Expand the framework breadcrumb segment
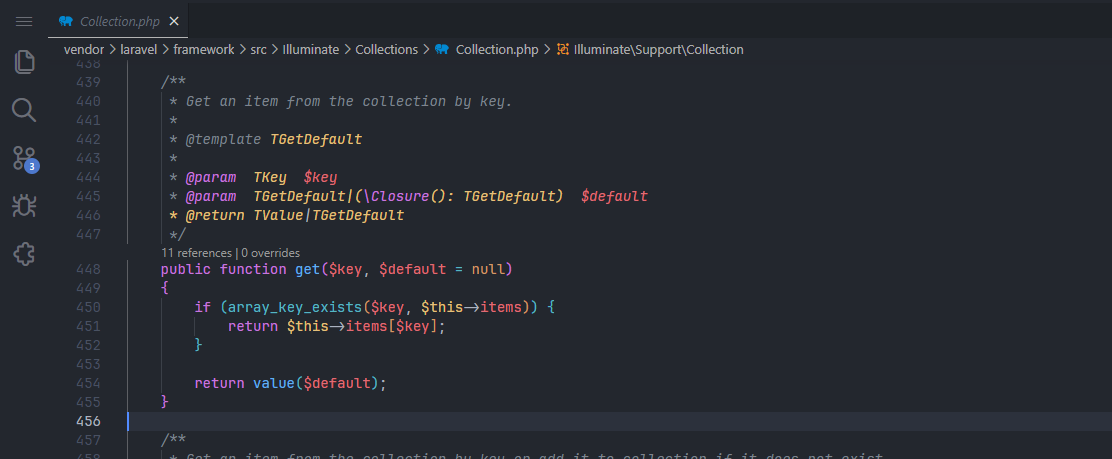This screenshot has height=459, width=1112. point(205,49)
